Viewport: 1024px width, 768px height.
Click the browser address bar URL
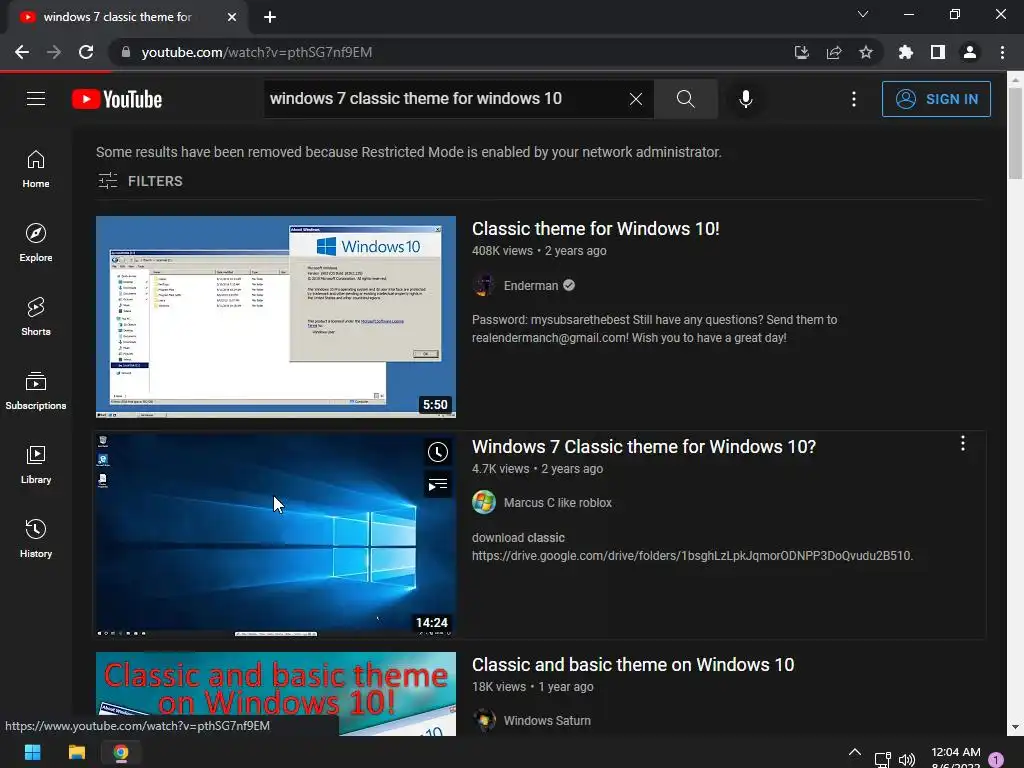pyautogui.click(x=257, y=52)
